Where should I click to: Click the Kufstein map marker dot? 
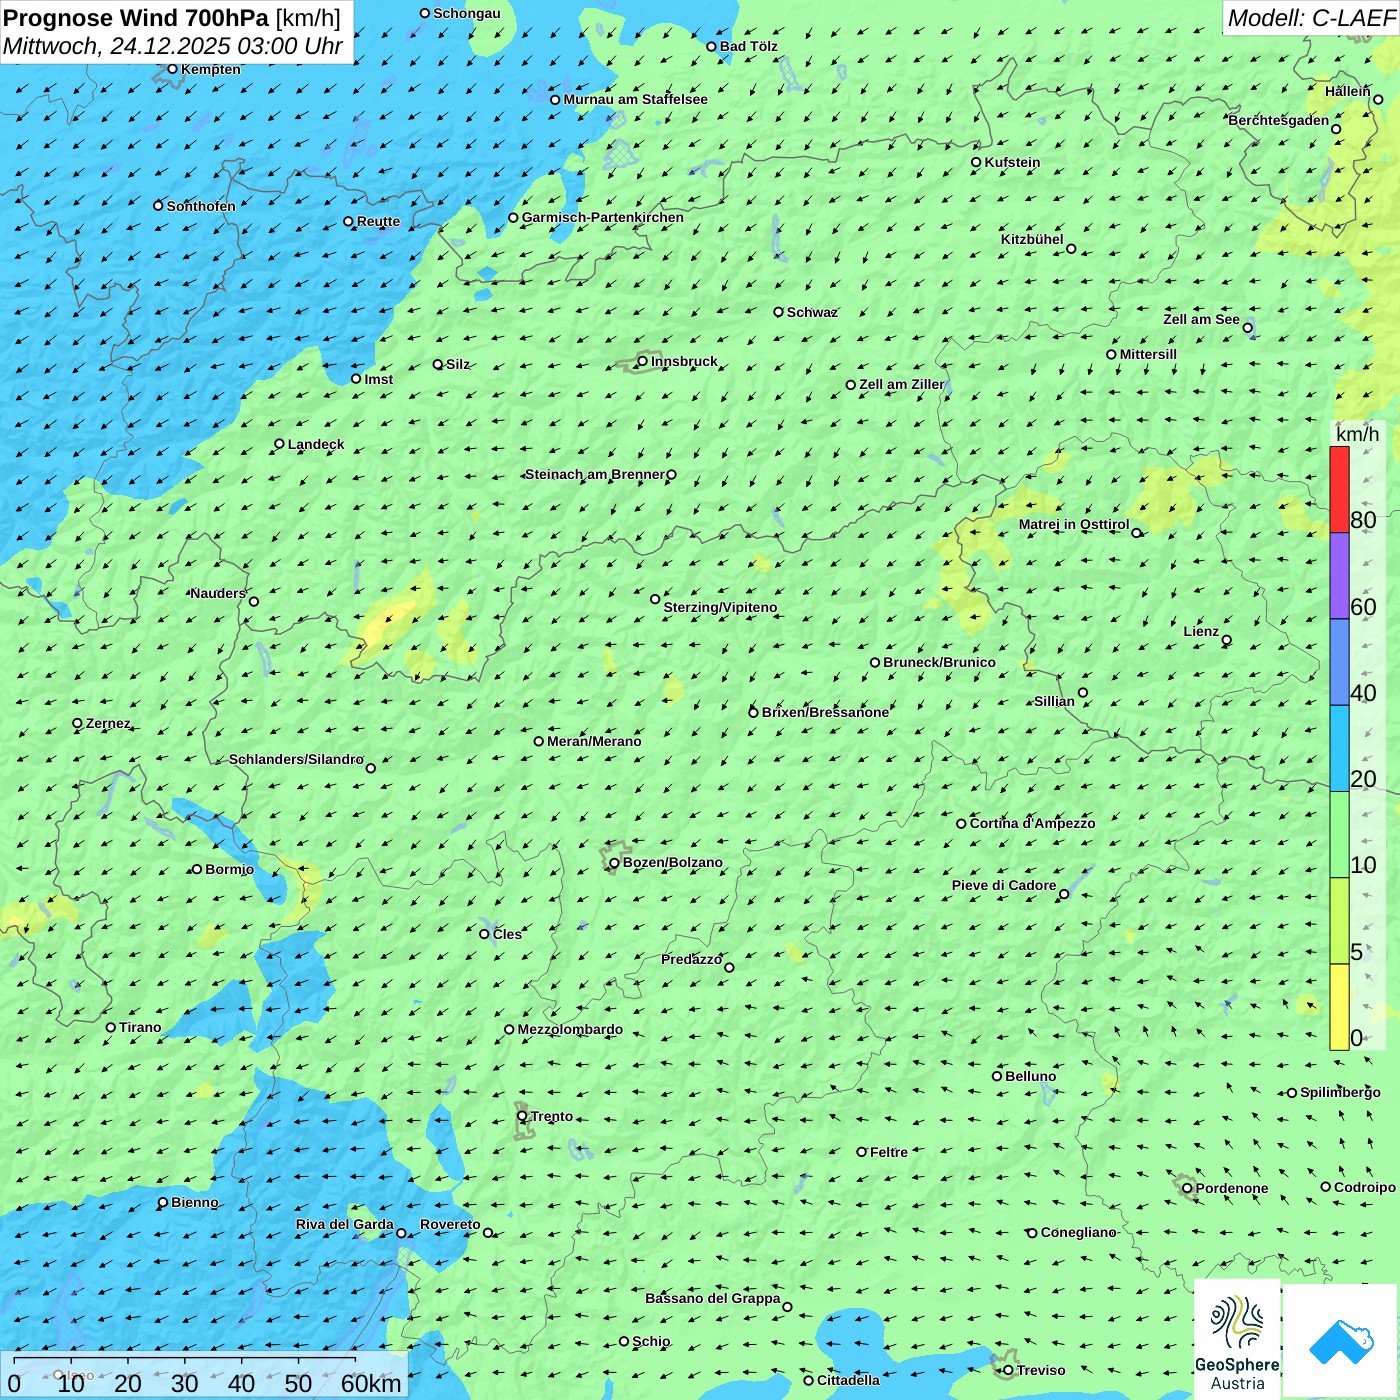click(976, 162)
